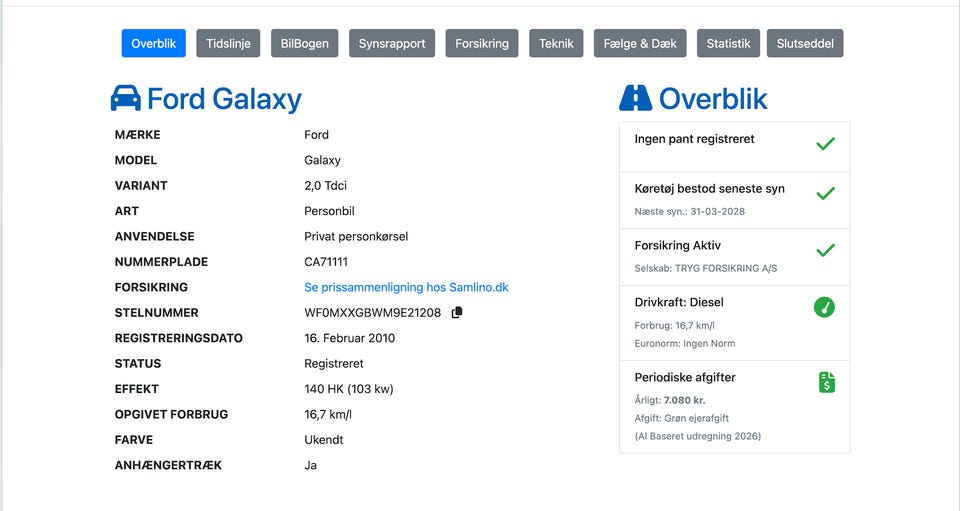The image size is (960, 511).
Task: Select the Synsrapport tab
Action: [x=392, y=43]
